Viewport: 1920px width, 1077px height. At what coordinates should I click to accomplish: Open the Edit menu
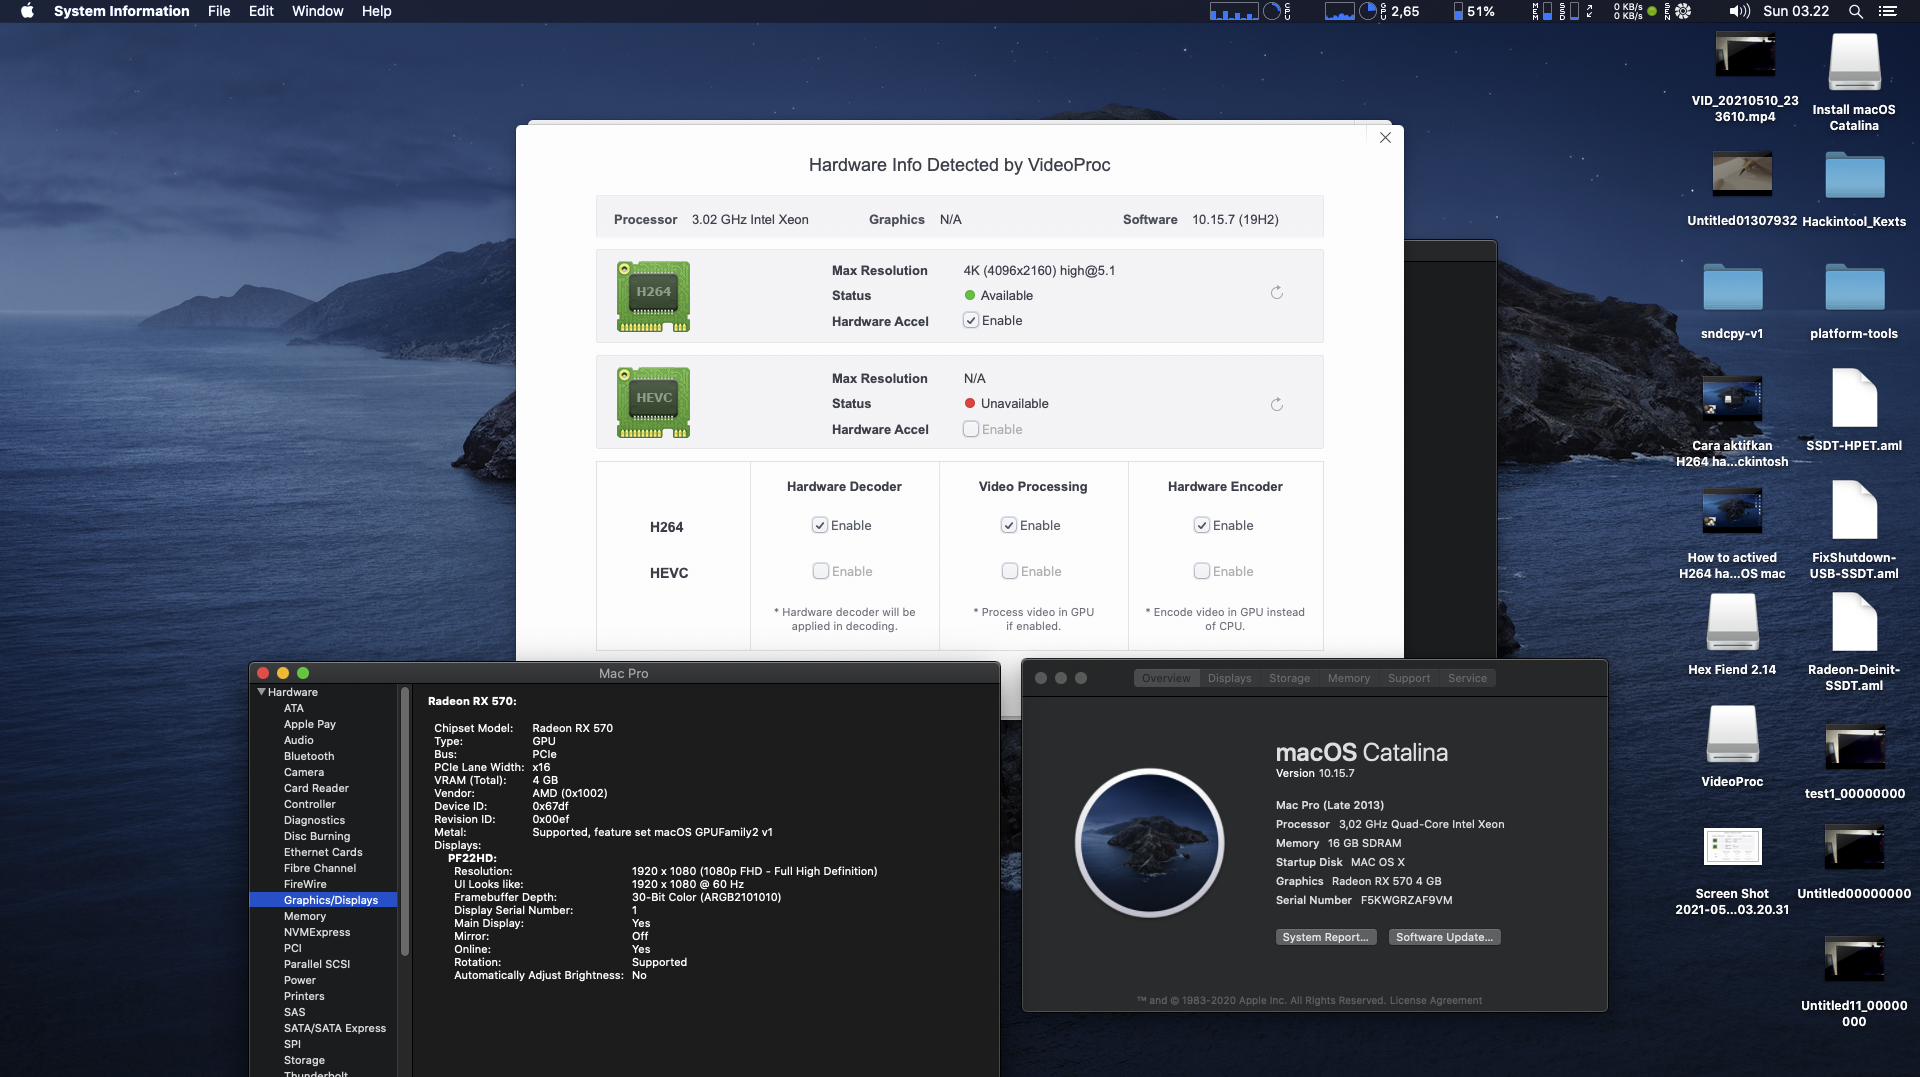click(261, 11)
